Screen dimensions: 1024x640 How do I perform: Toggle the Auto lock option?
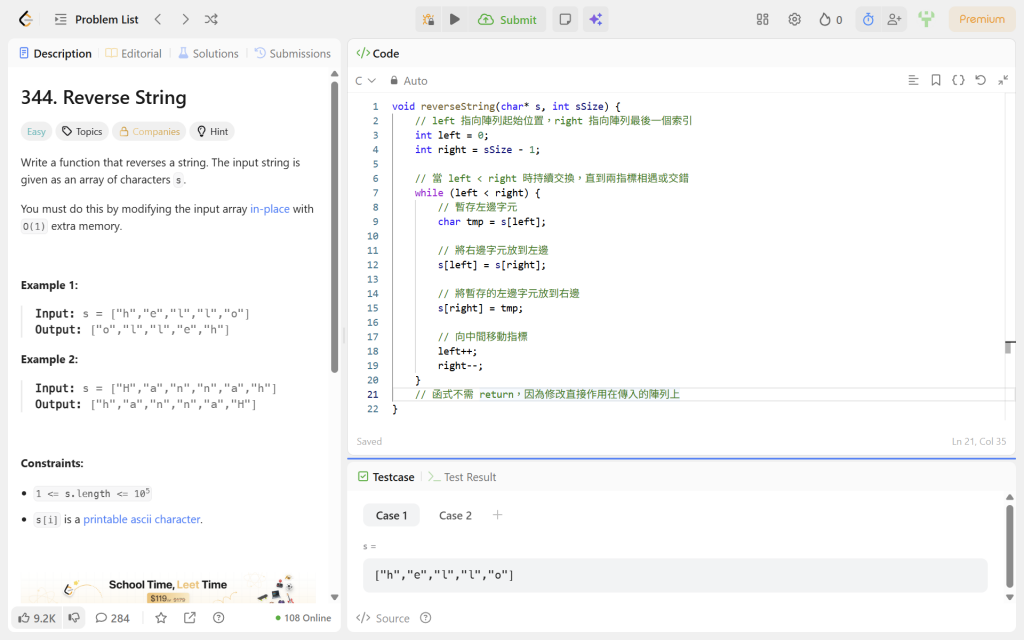409,81
